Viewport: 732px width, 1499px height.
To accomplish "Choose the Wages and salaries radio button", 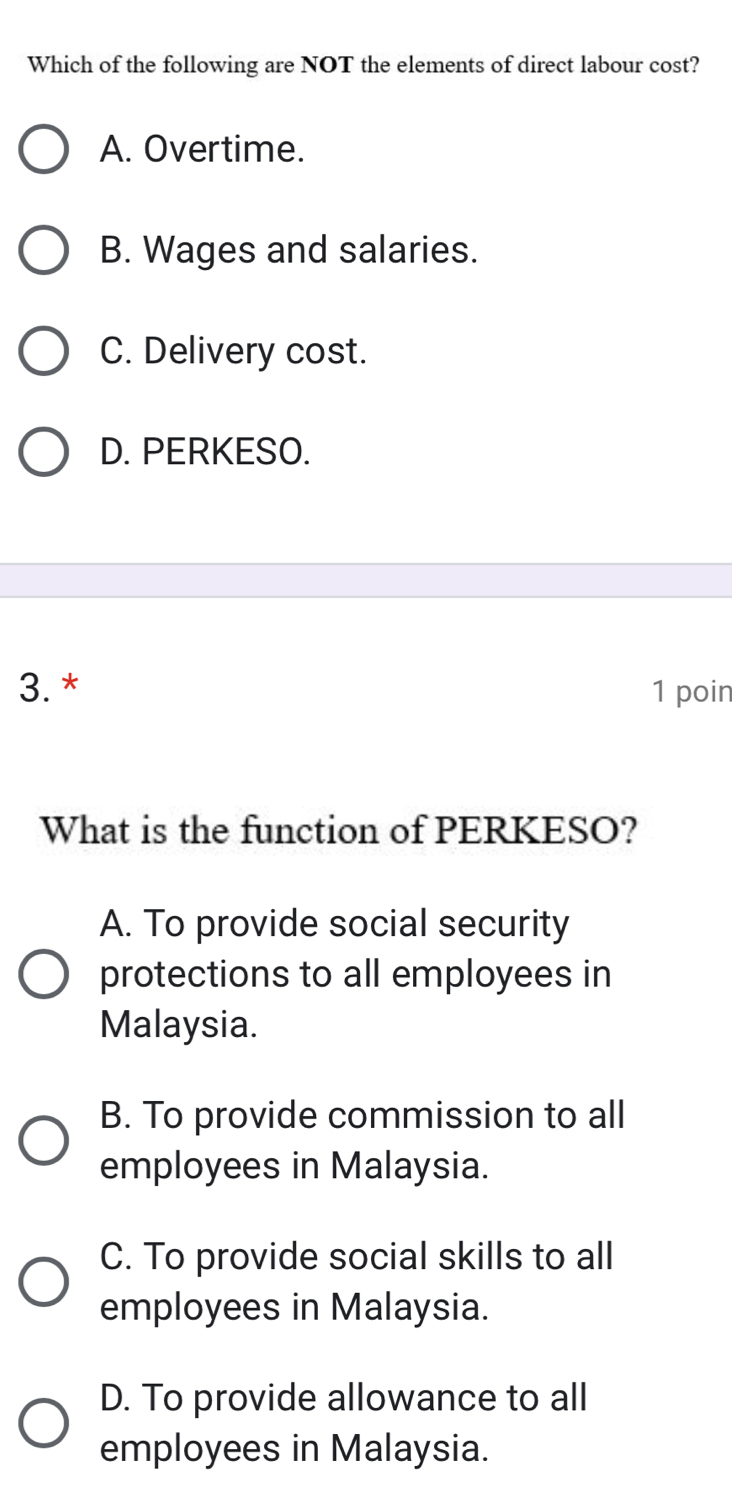I will click(44, 251).
